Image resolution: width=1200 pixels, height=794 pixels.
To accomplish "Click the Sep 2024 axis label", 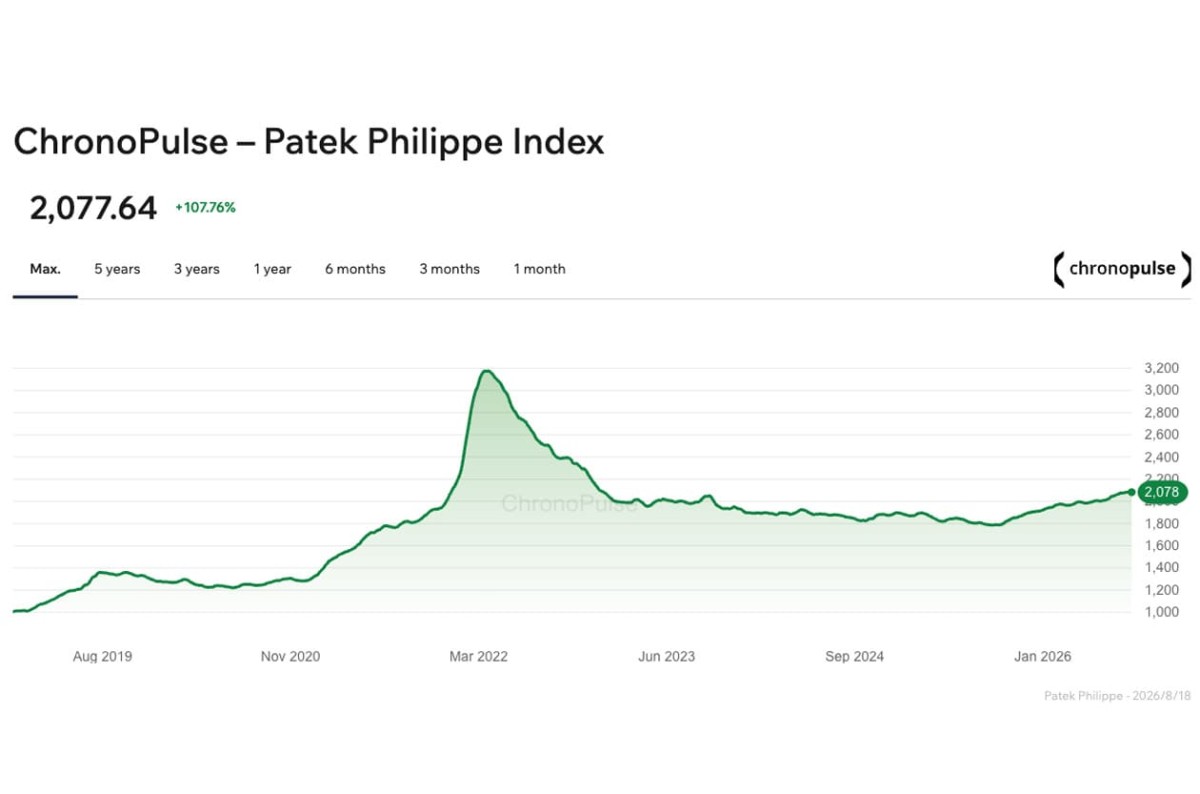I will click(x=854, y=657).
